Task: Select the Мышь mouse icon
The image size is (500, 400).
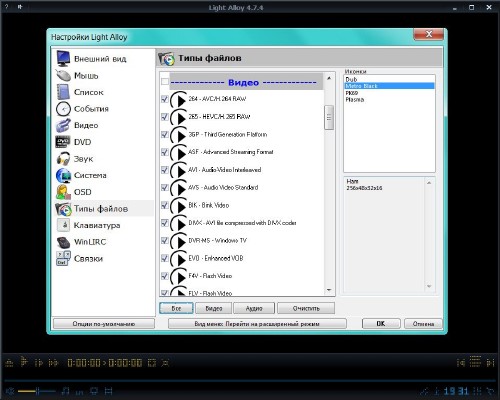Action: point(63,75)
